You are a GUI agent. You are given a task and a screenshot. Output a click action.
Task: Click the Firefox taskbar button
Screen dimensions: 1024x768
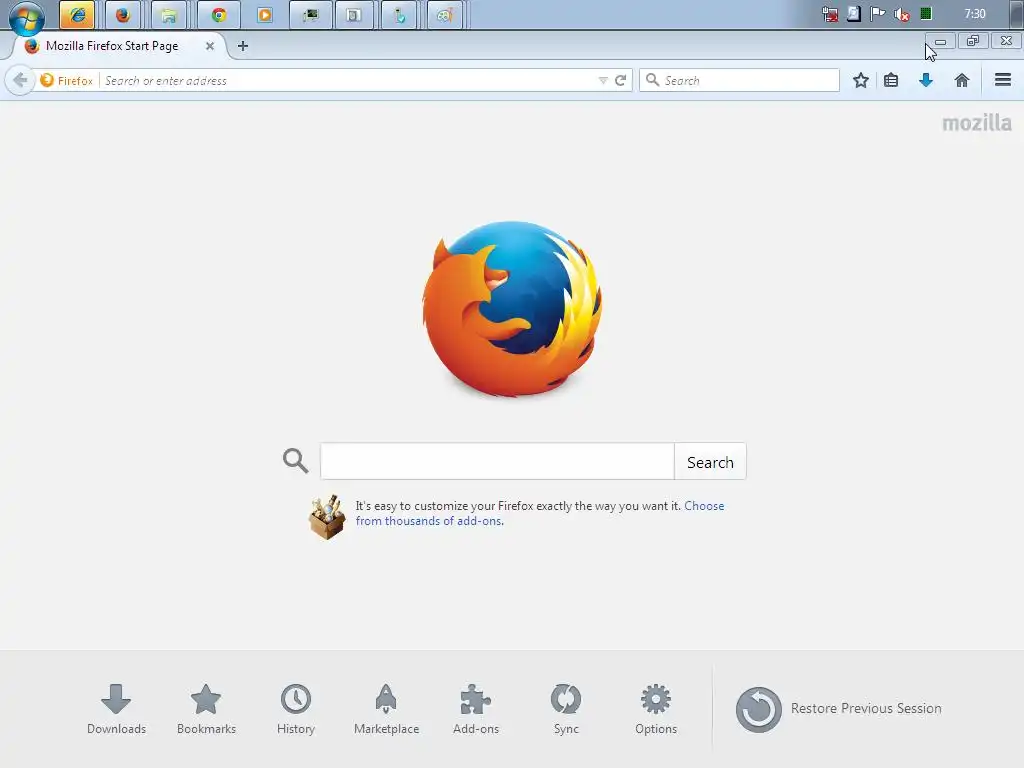click(123, 14)
